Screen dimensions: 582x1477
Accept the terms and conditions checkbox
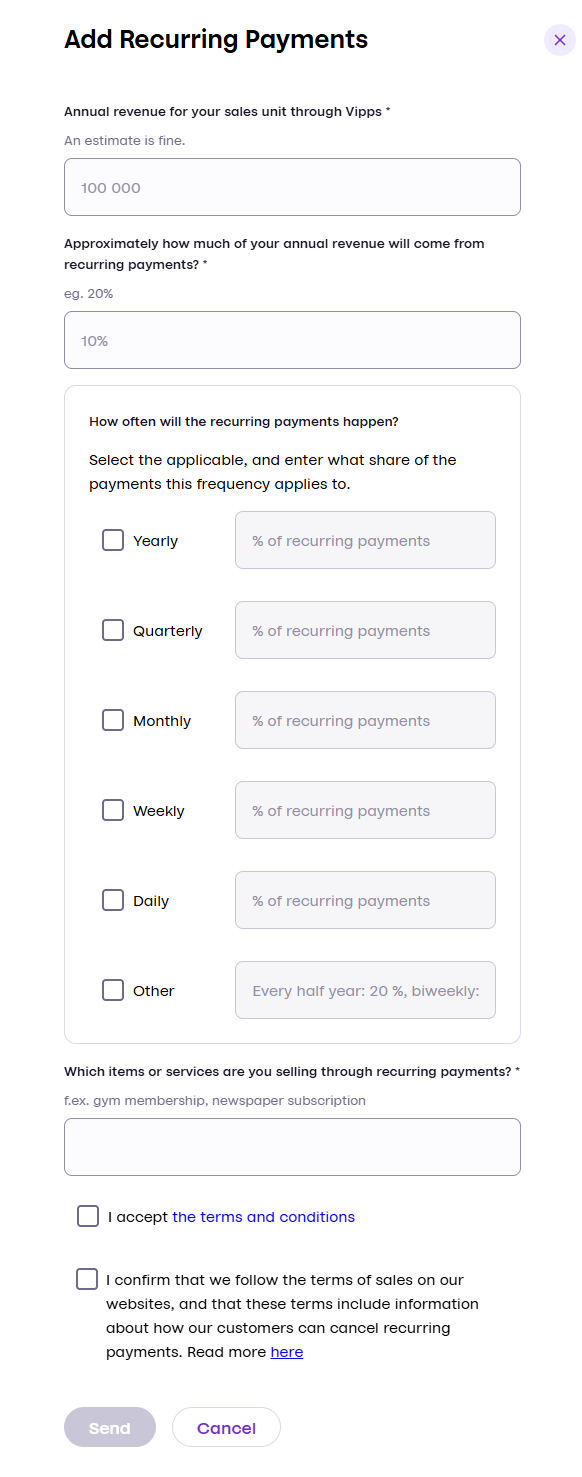[x=87, y=1216]
